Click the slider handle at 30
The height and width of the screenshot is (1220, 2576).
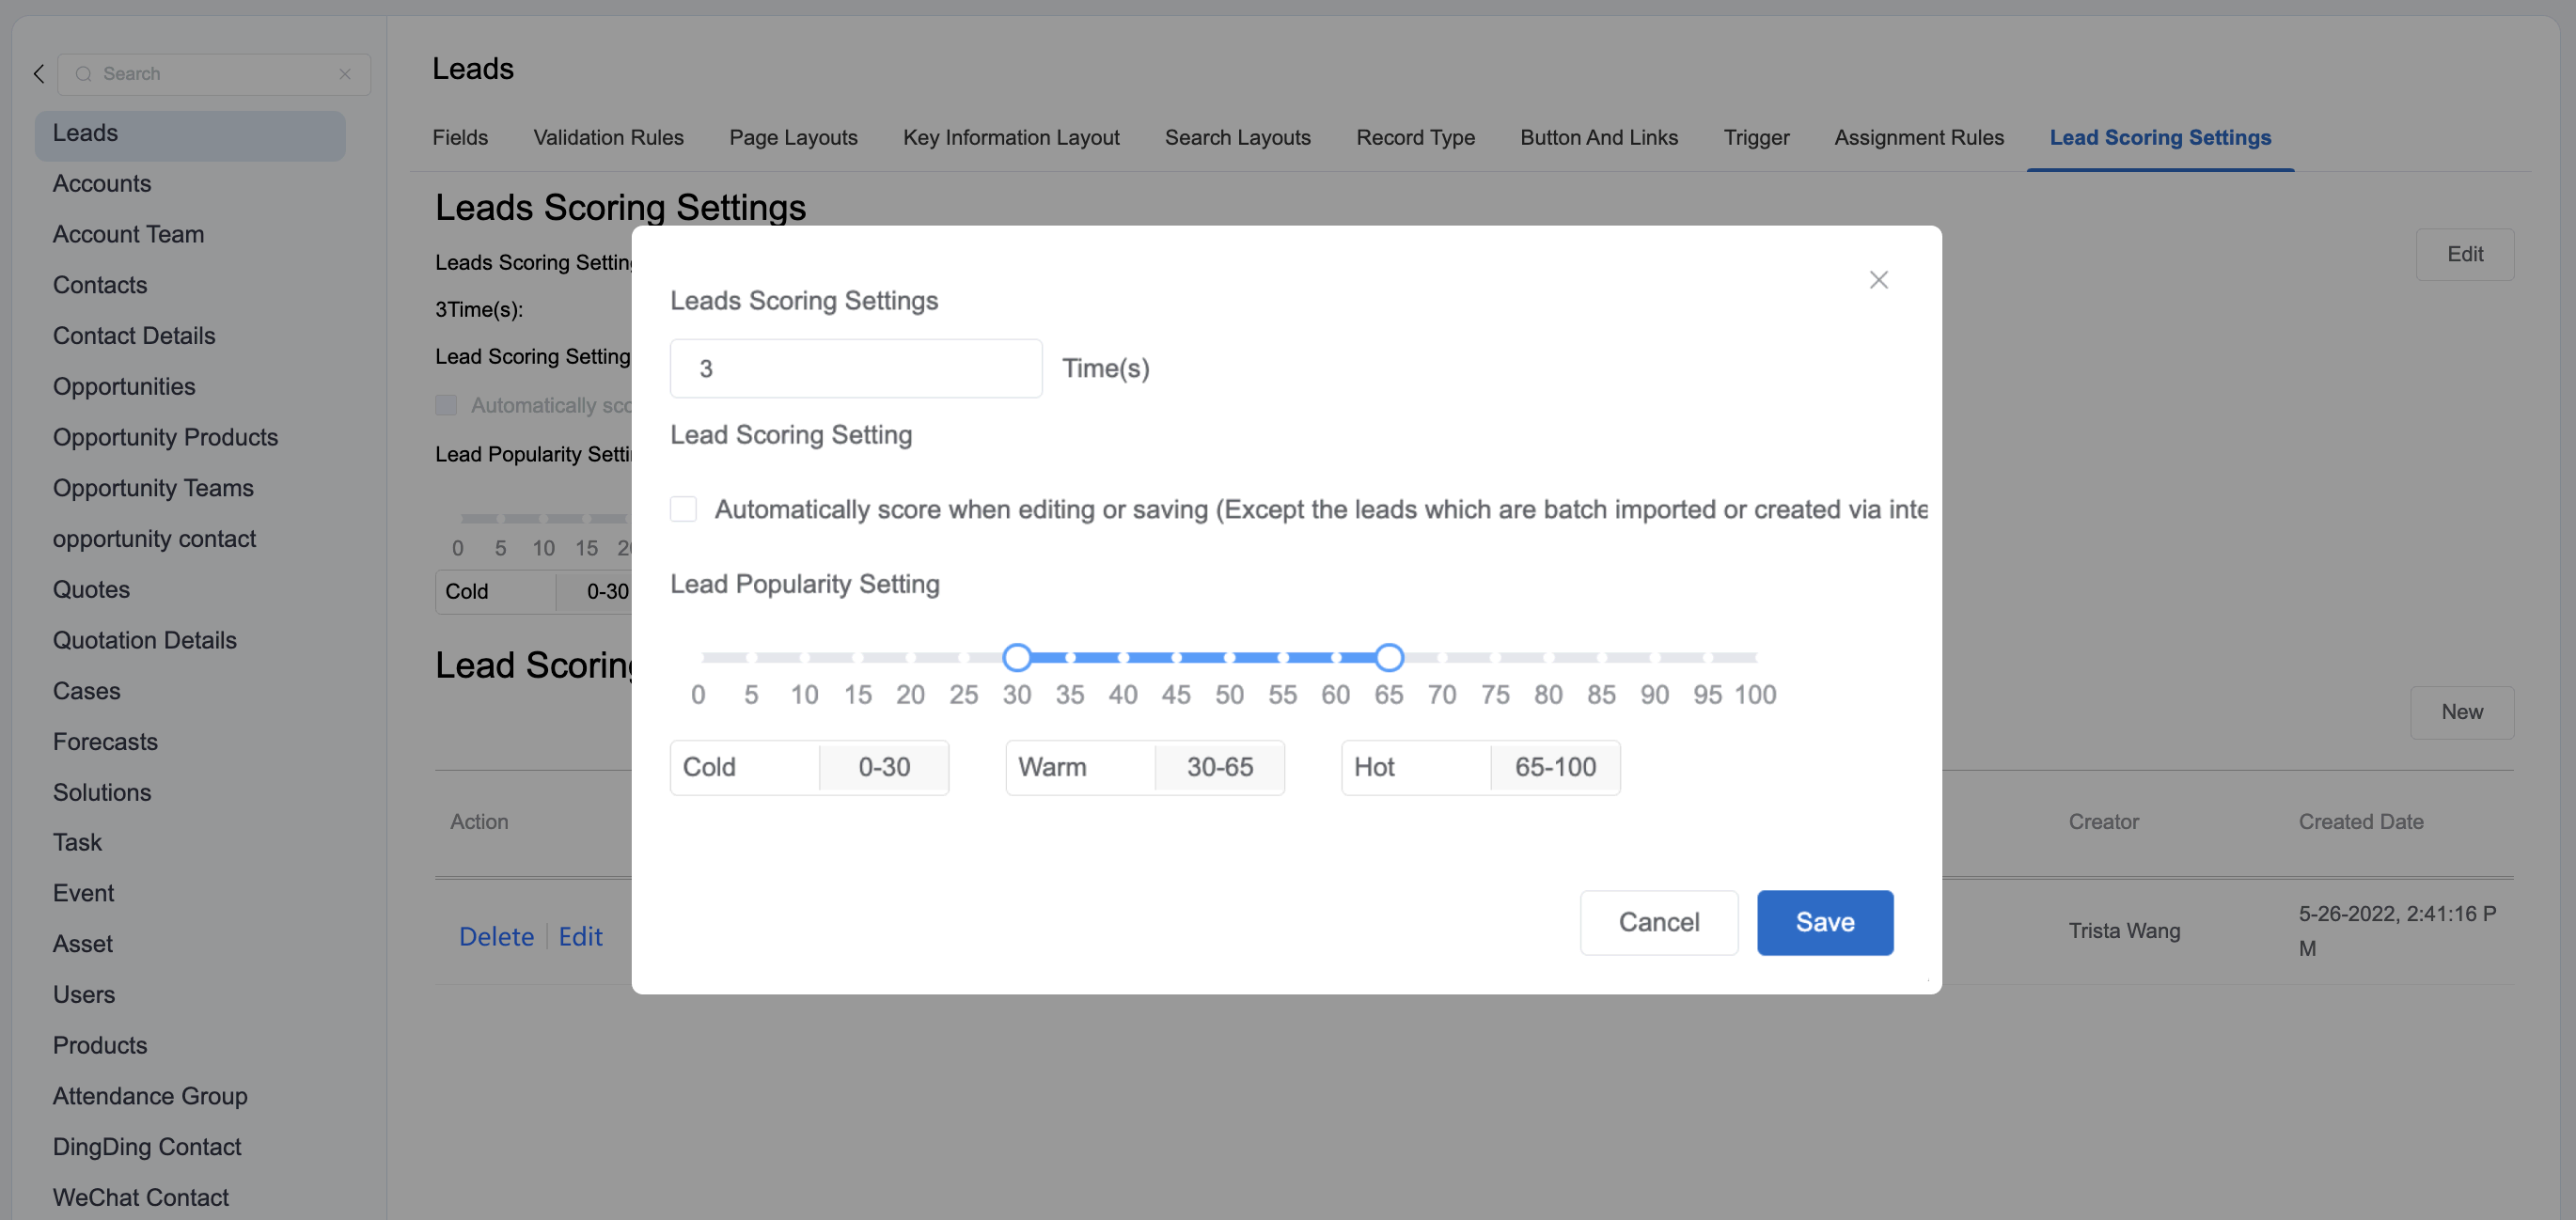click(1016, 657)
